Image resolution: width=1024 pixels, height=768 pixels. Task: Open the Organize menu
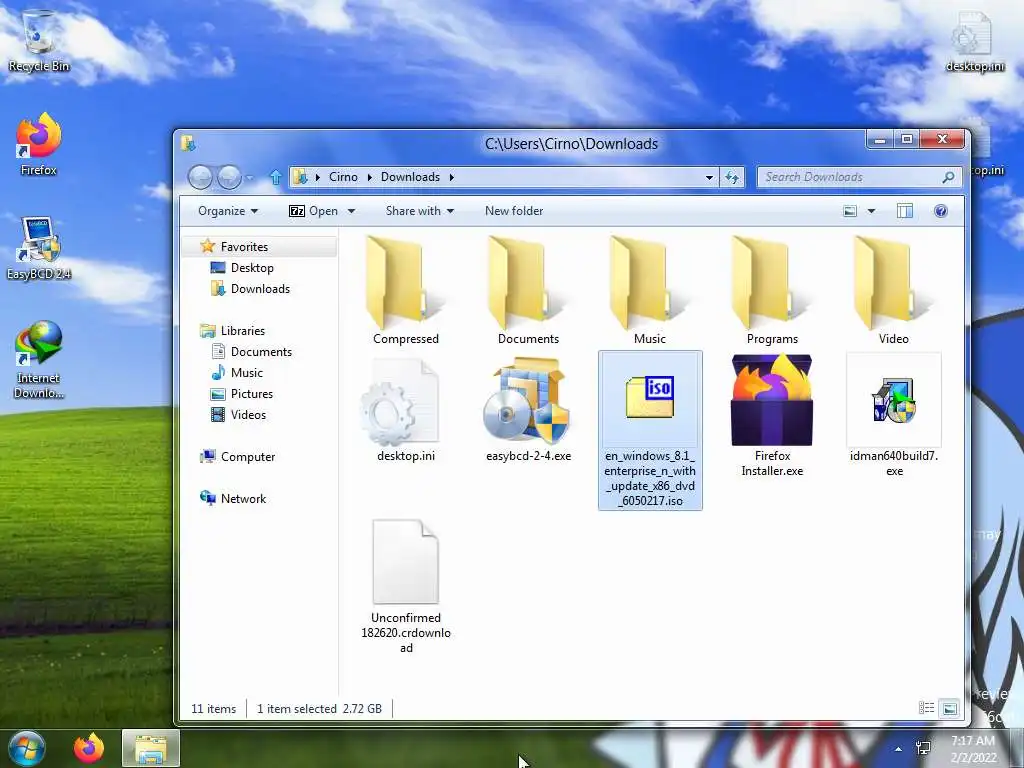[228, 211]
